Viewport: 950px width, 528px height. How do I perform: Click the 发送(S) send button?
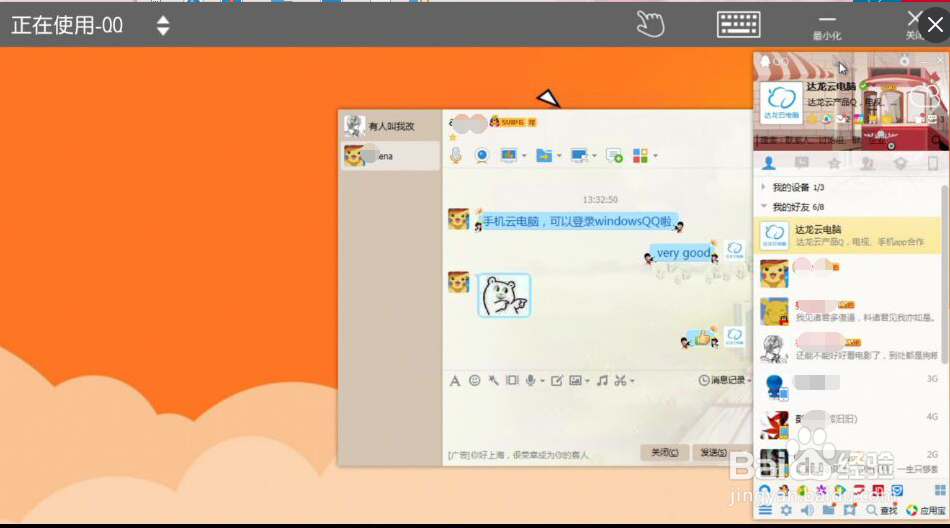[x=713, y=452]
